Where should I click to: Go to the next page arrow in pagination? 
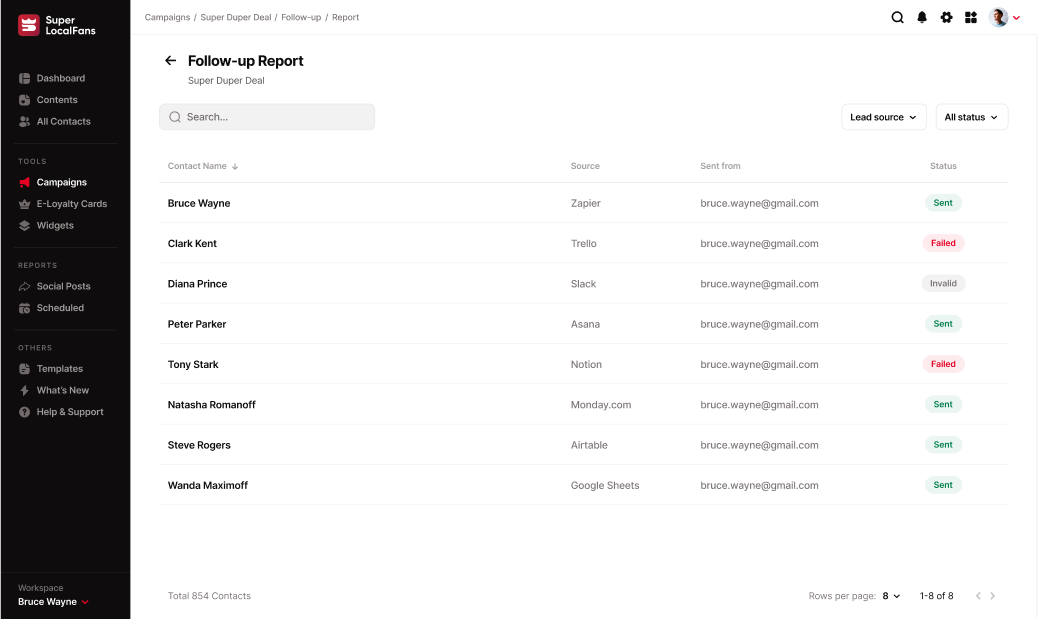click(x=992, y=596)
